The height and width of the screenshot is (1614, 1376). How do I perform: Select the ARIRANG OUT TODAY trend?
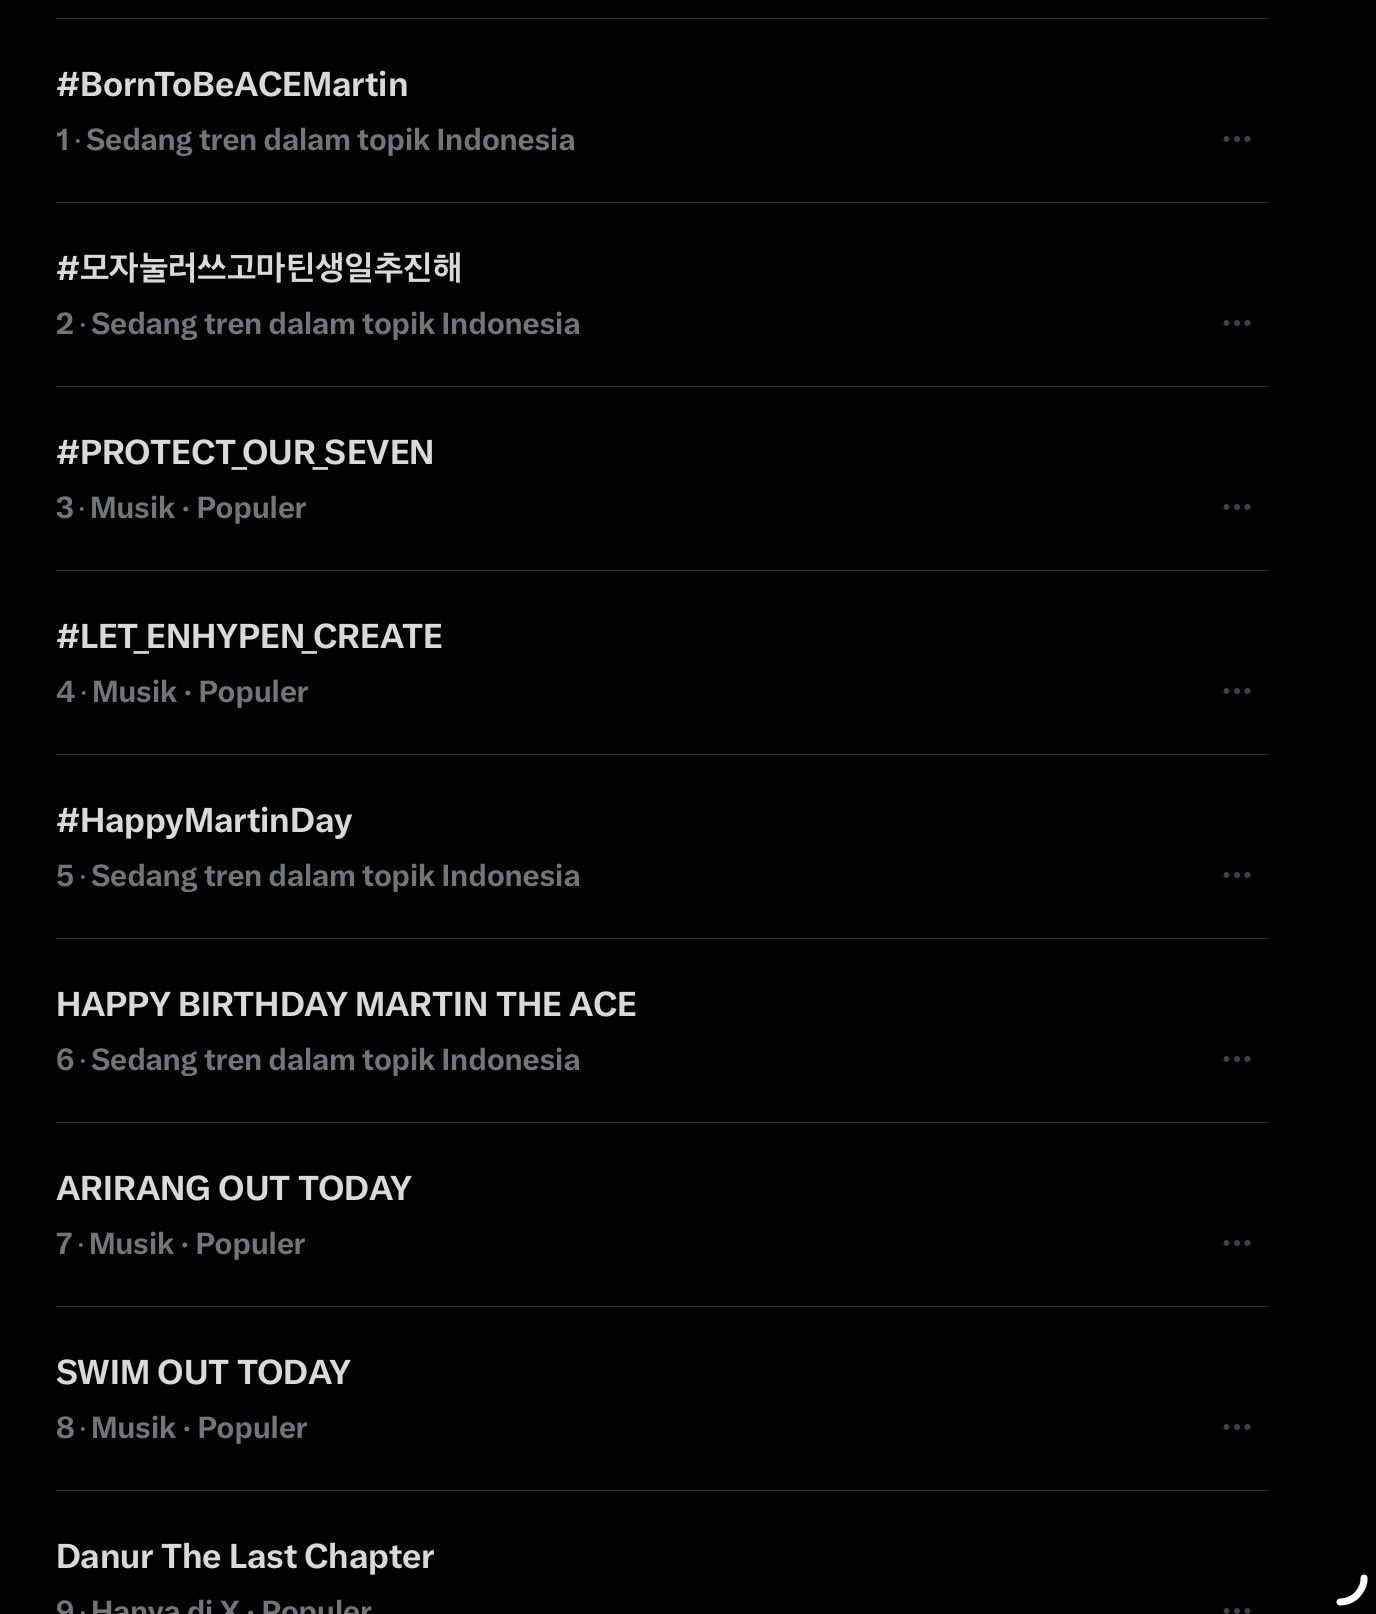[x=234, y=1189]
